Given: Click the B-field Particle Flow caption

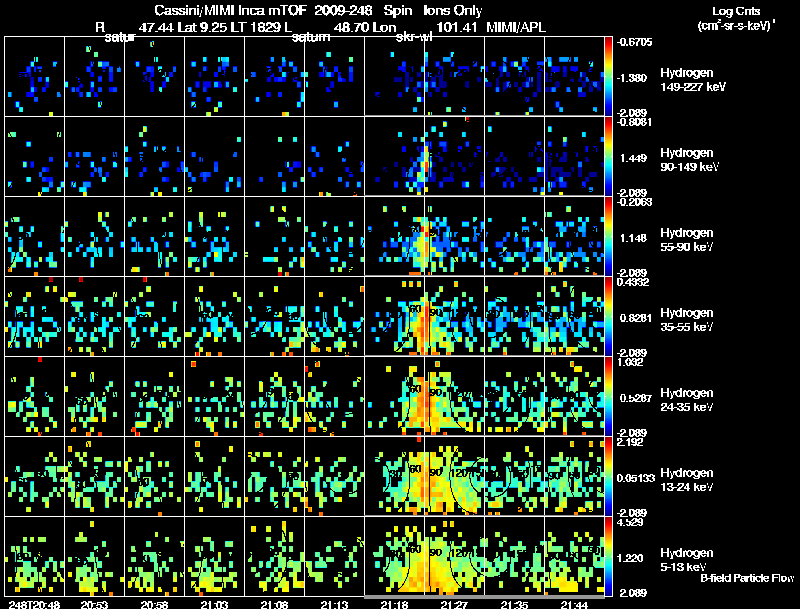Looking at the screenshot, I should (x=747, y=578).
